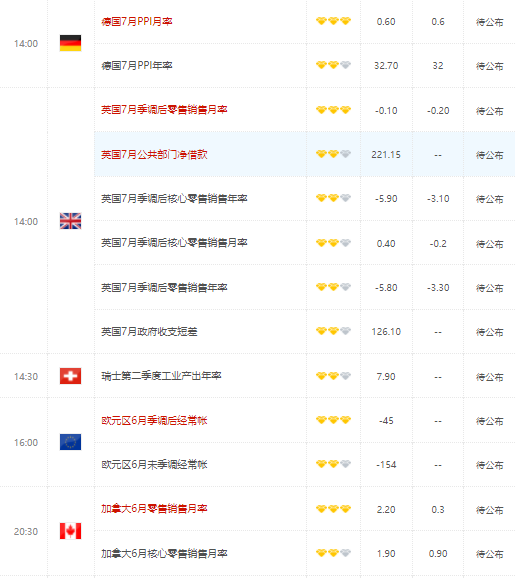Click the European Union flag icon
Image resolution: width=515 pixels, height=578 pixels.
click(70, 442)
